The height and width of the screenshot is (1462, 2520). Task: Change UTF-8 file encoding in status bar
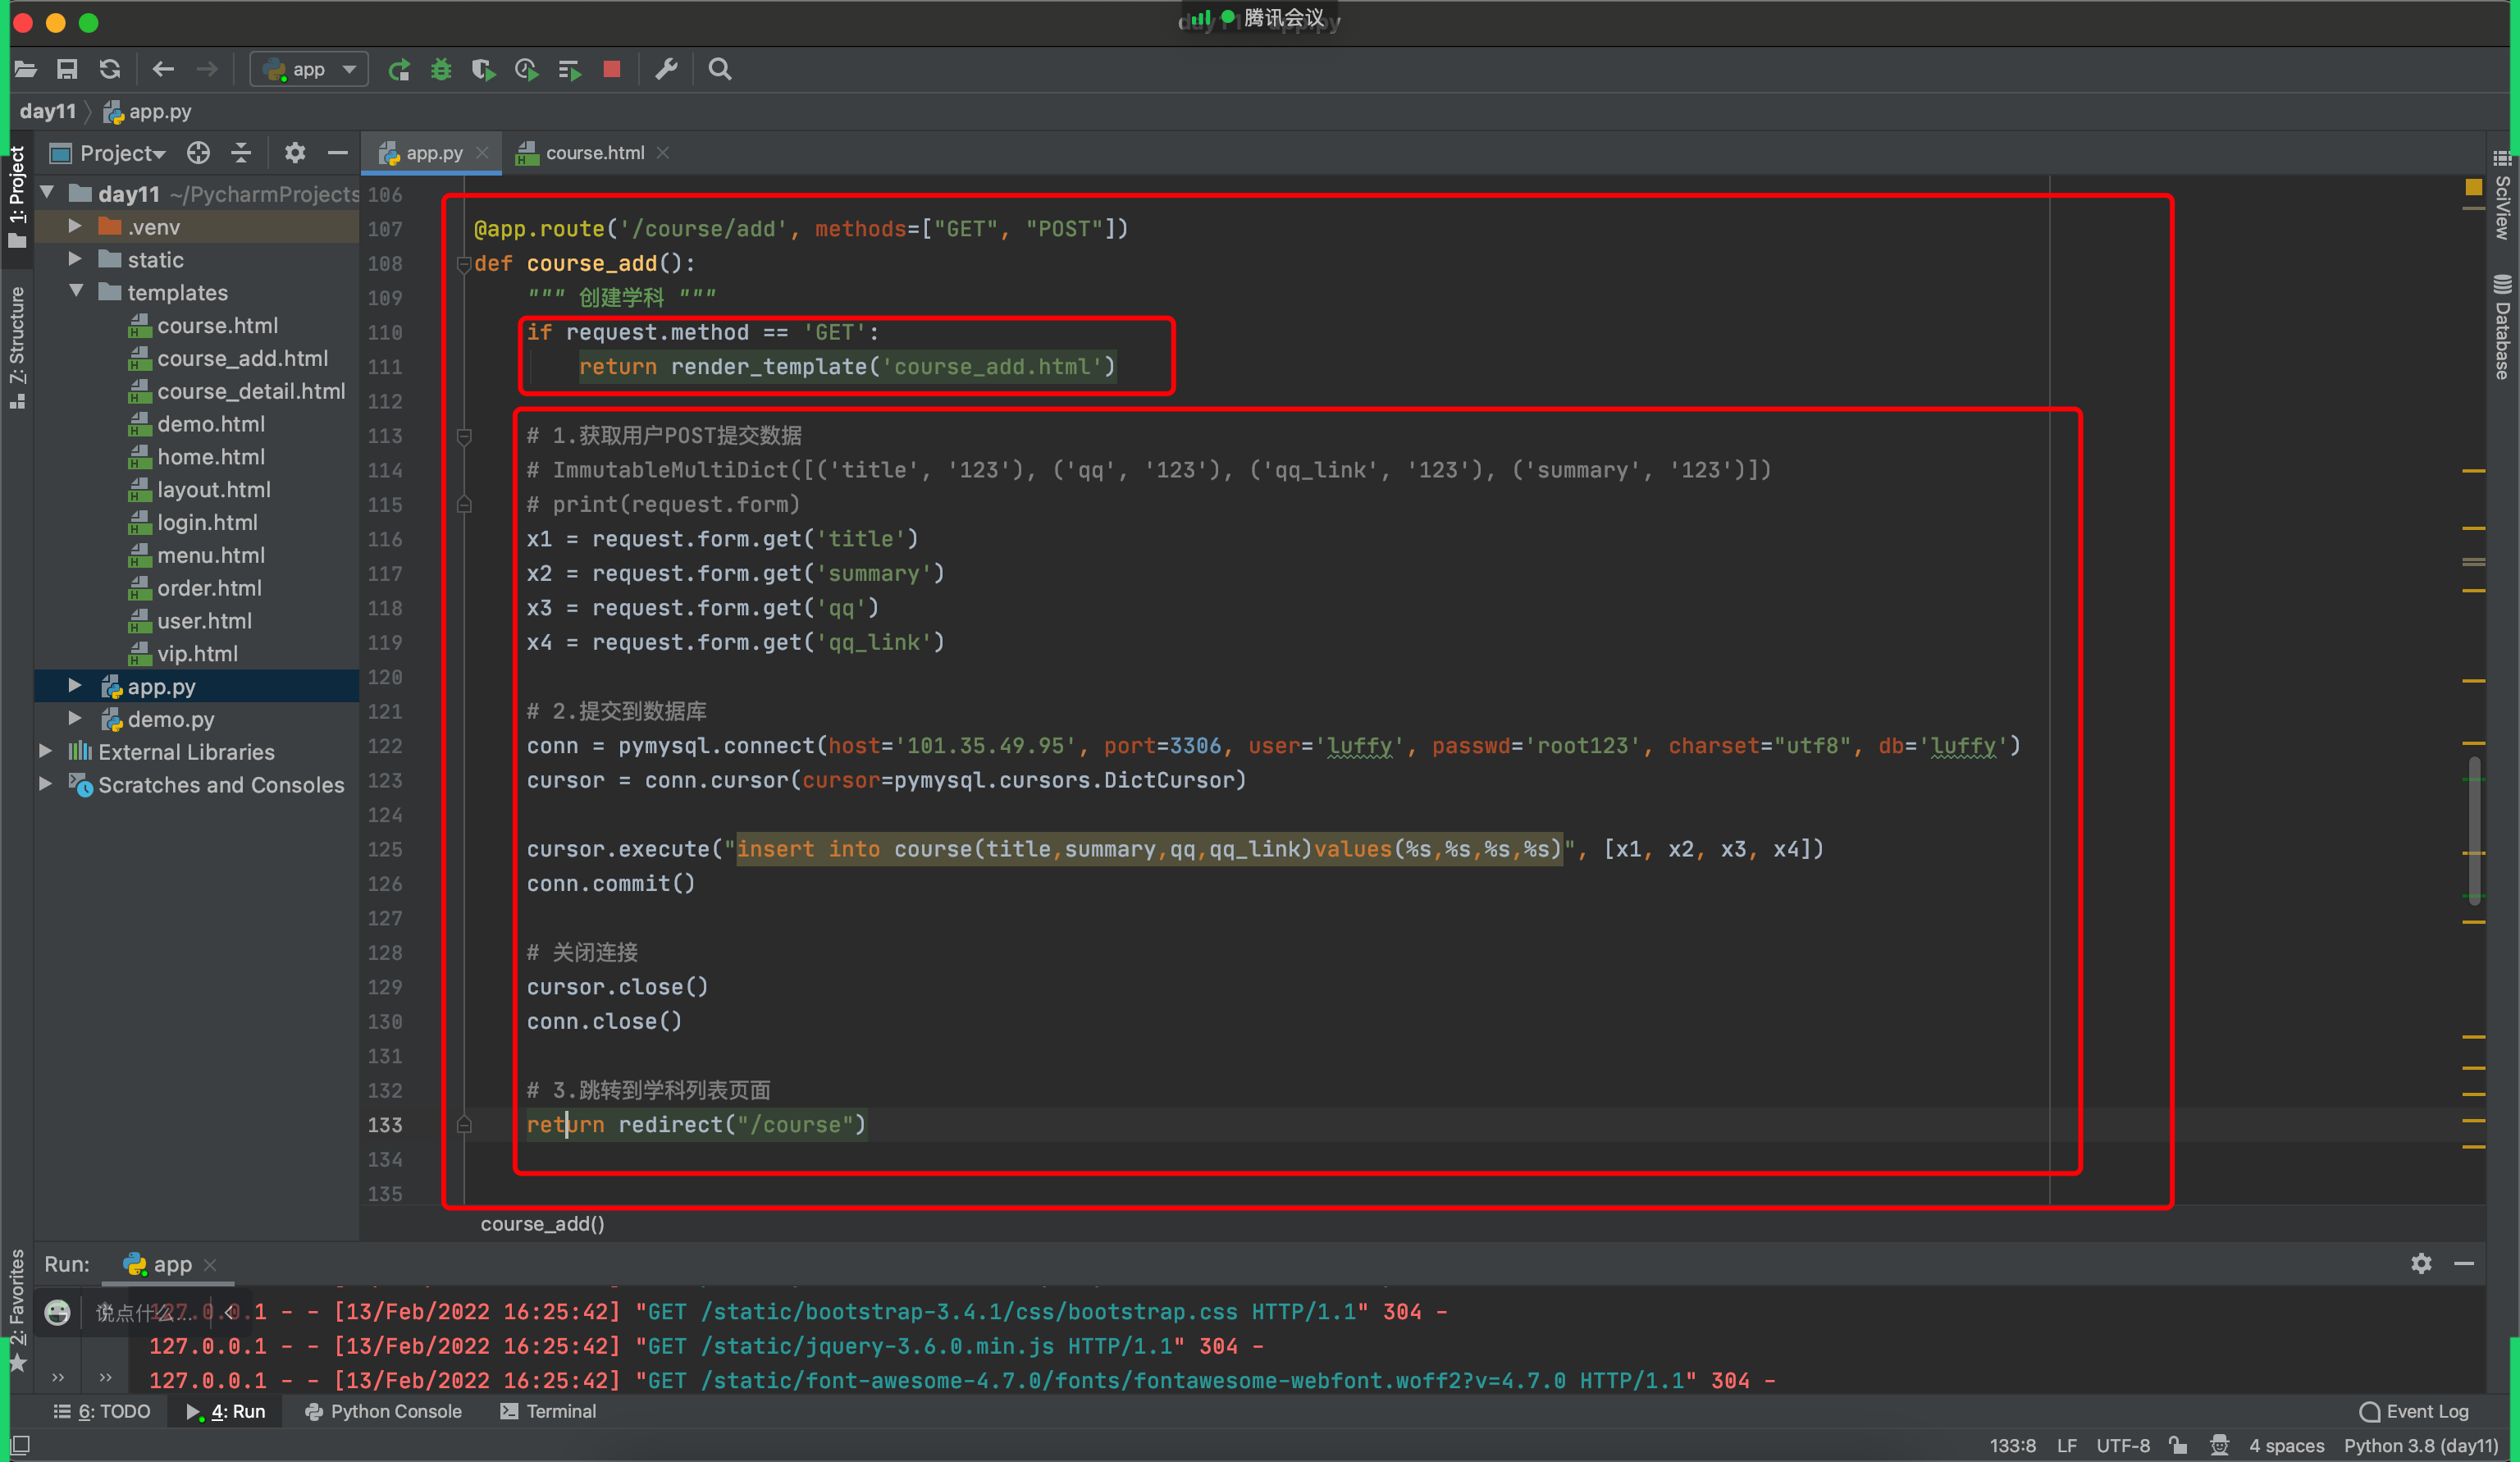[2123, 1445]
